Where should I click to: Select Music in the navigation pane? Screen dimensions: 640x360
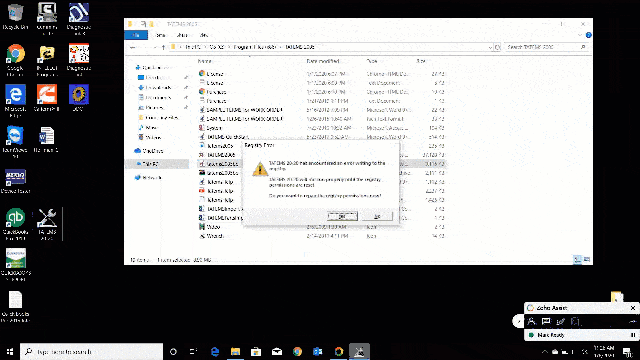[149, 128]
